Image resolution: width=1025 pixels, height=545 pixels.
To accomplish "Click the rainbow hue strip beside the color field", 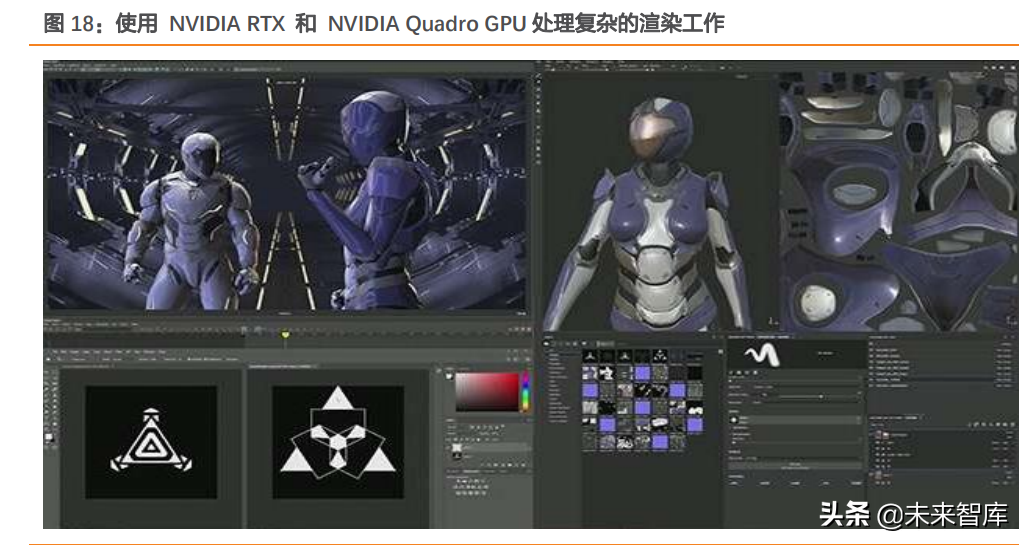I will [524, 391].
